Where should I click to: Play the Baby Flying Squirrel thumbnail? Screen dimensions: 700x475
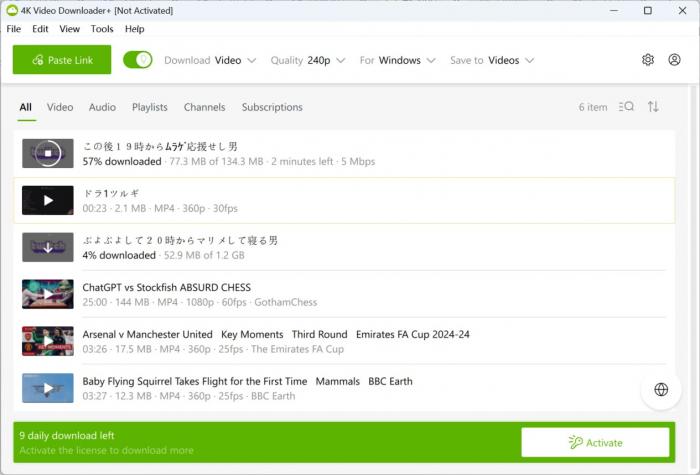(48, 388)
